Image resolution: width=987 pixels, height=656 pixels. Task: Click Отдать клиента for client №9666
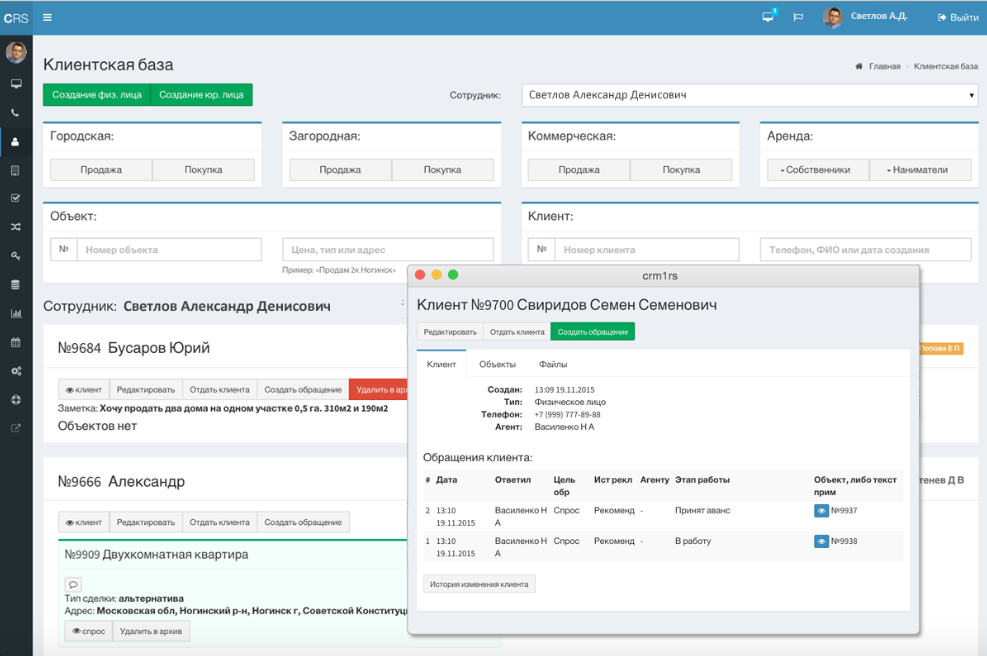click(x=220, y=522)
